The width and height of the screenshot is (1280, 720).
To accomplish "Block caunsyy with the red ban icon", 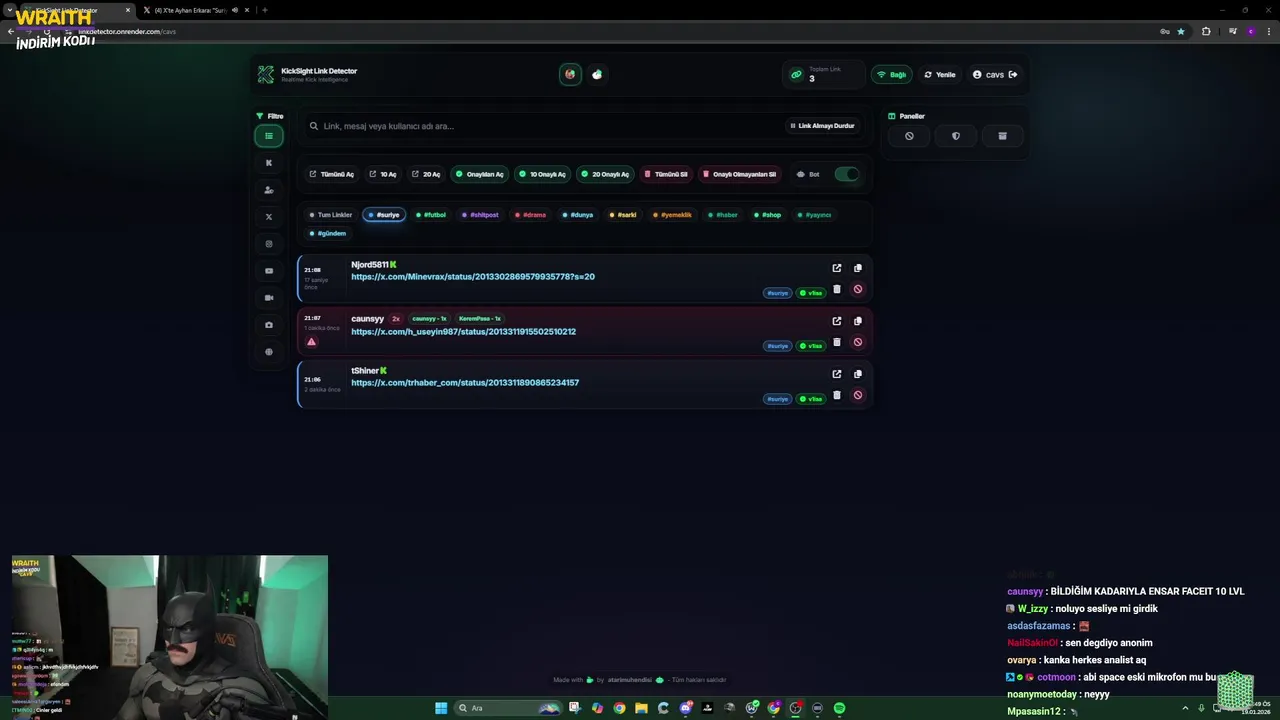I will pyautogui.click(x=858, y=342).
